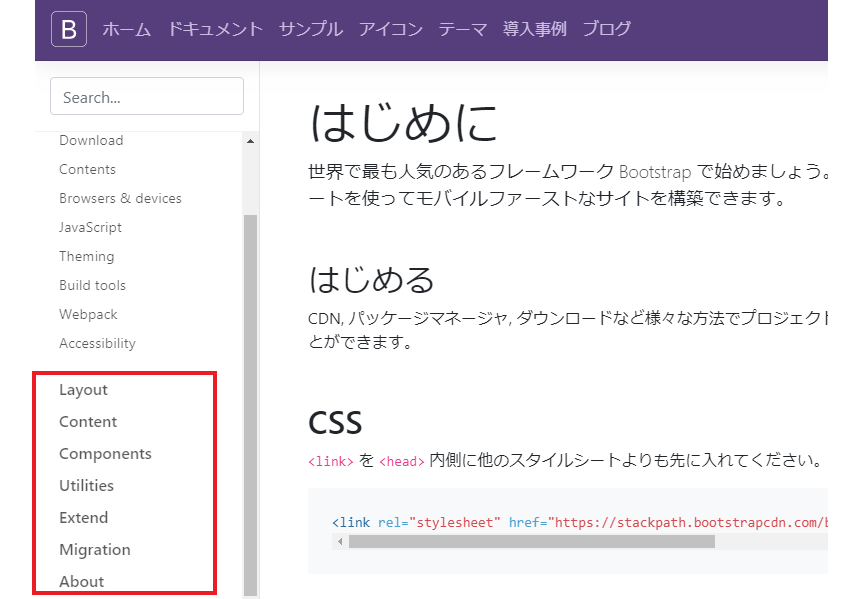Expand the Migration section
862x599 pixels.
95,550
